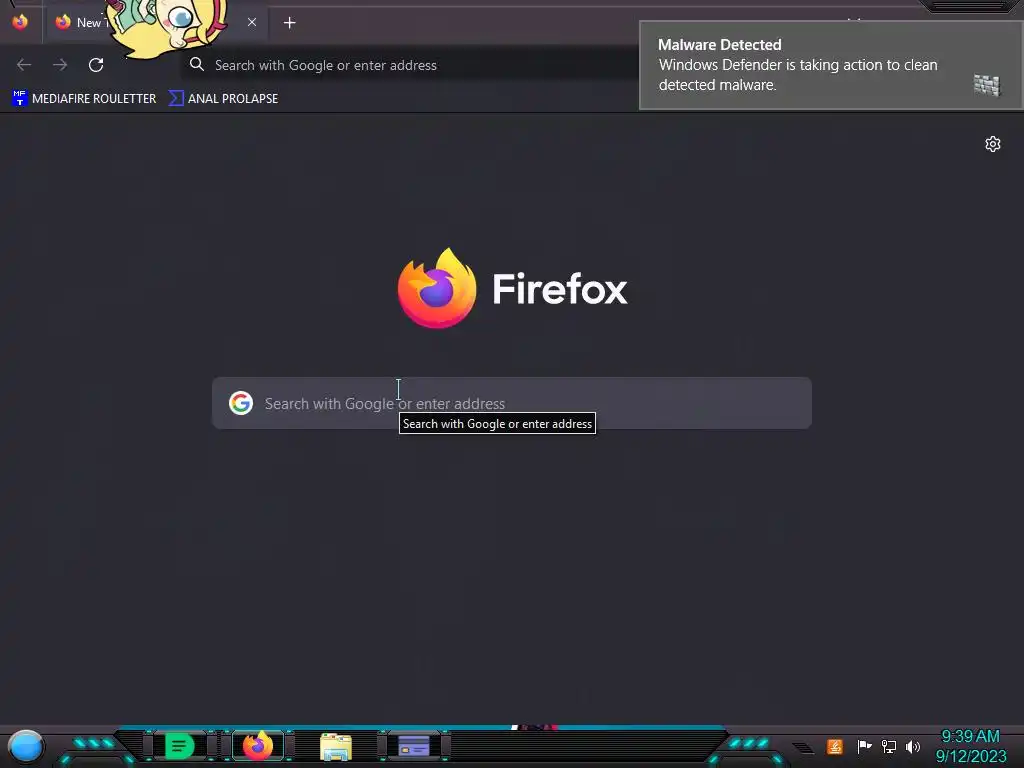The width and height of the screenshot is (1024, 768).
Task: Open the Action Center flag icon
Action: (864, 746)
